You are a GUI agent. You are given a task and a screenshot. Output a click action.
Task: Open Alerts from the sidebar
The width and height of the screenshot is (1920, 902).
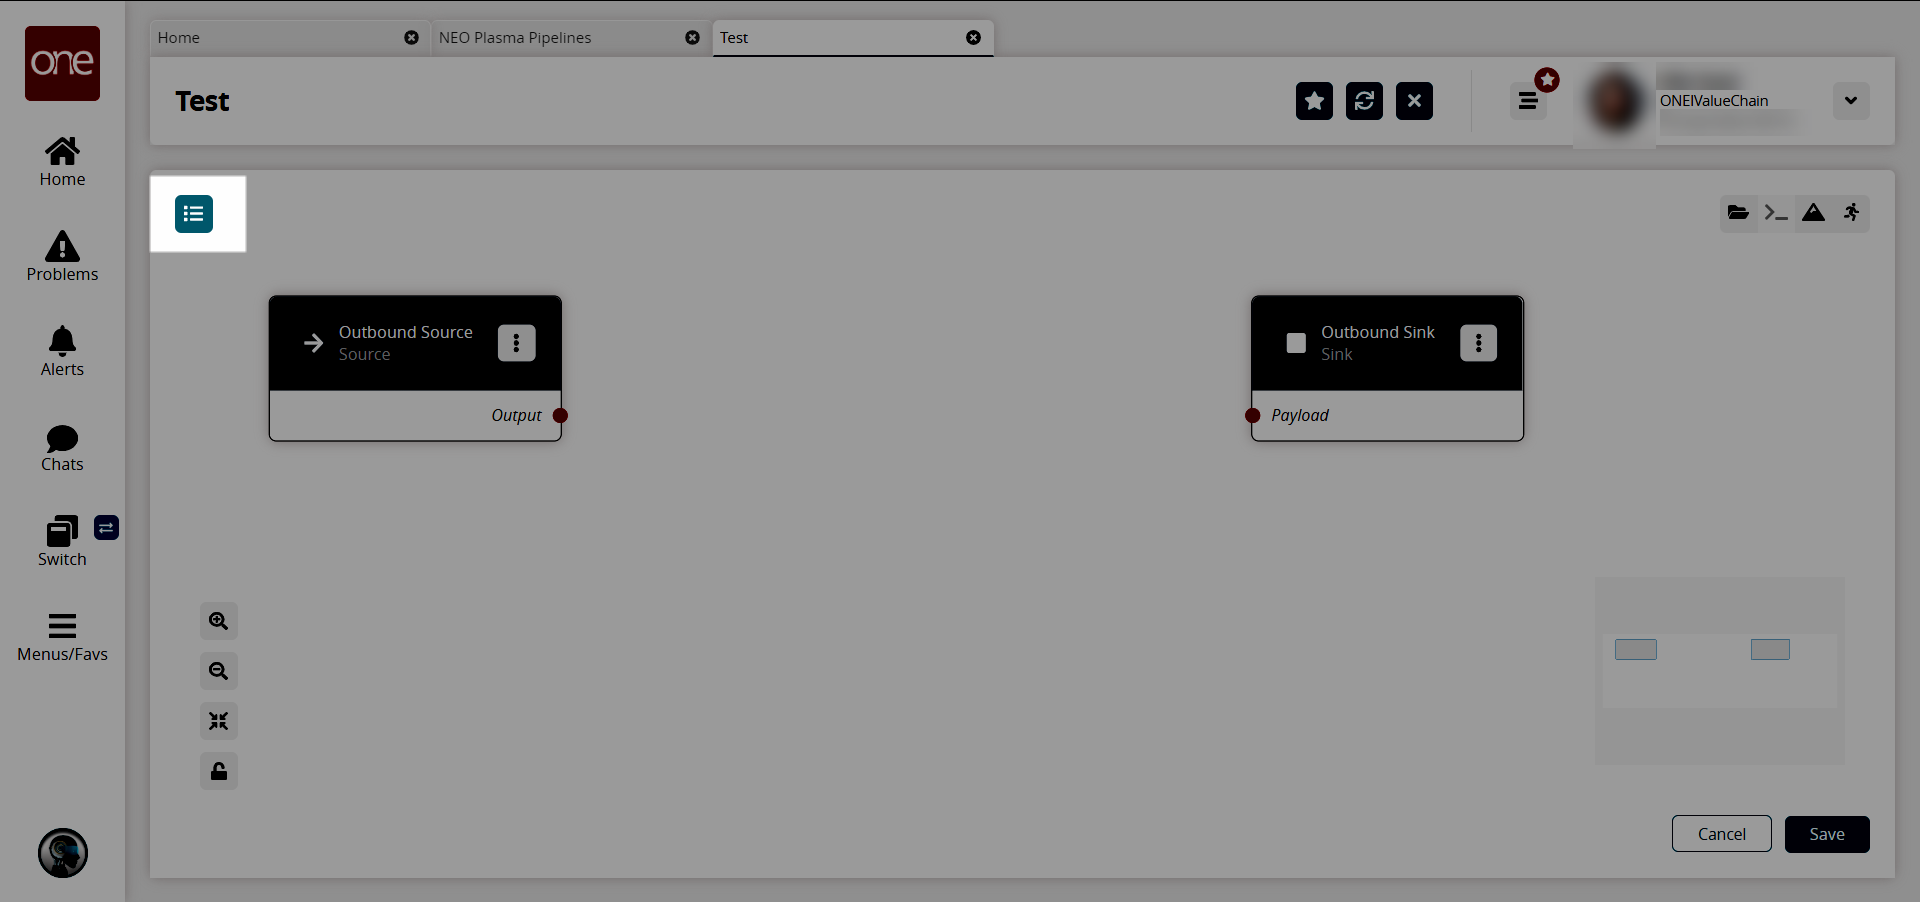(62, 352)
